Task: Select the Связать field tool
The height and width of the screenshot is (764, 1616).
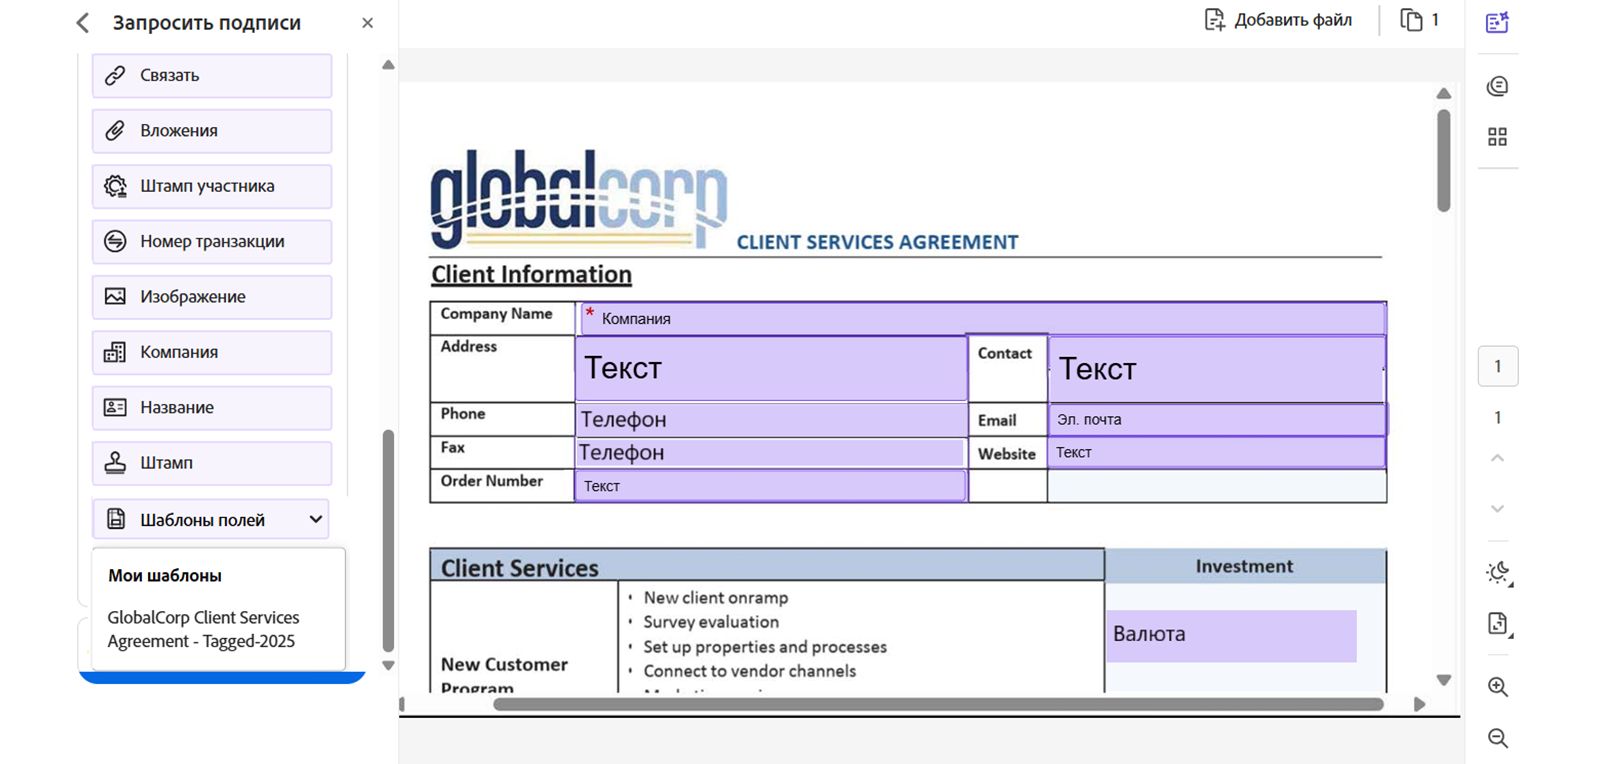Action: (x=212, y=76)
